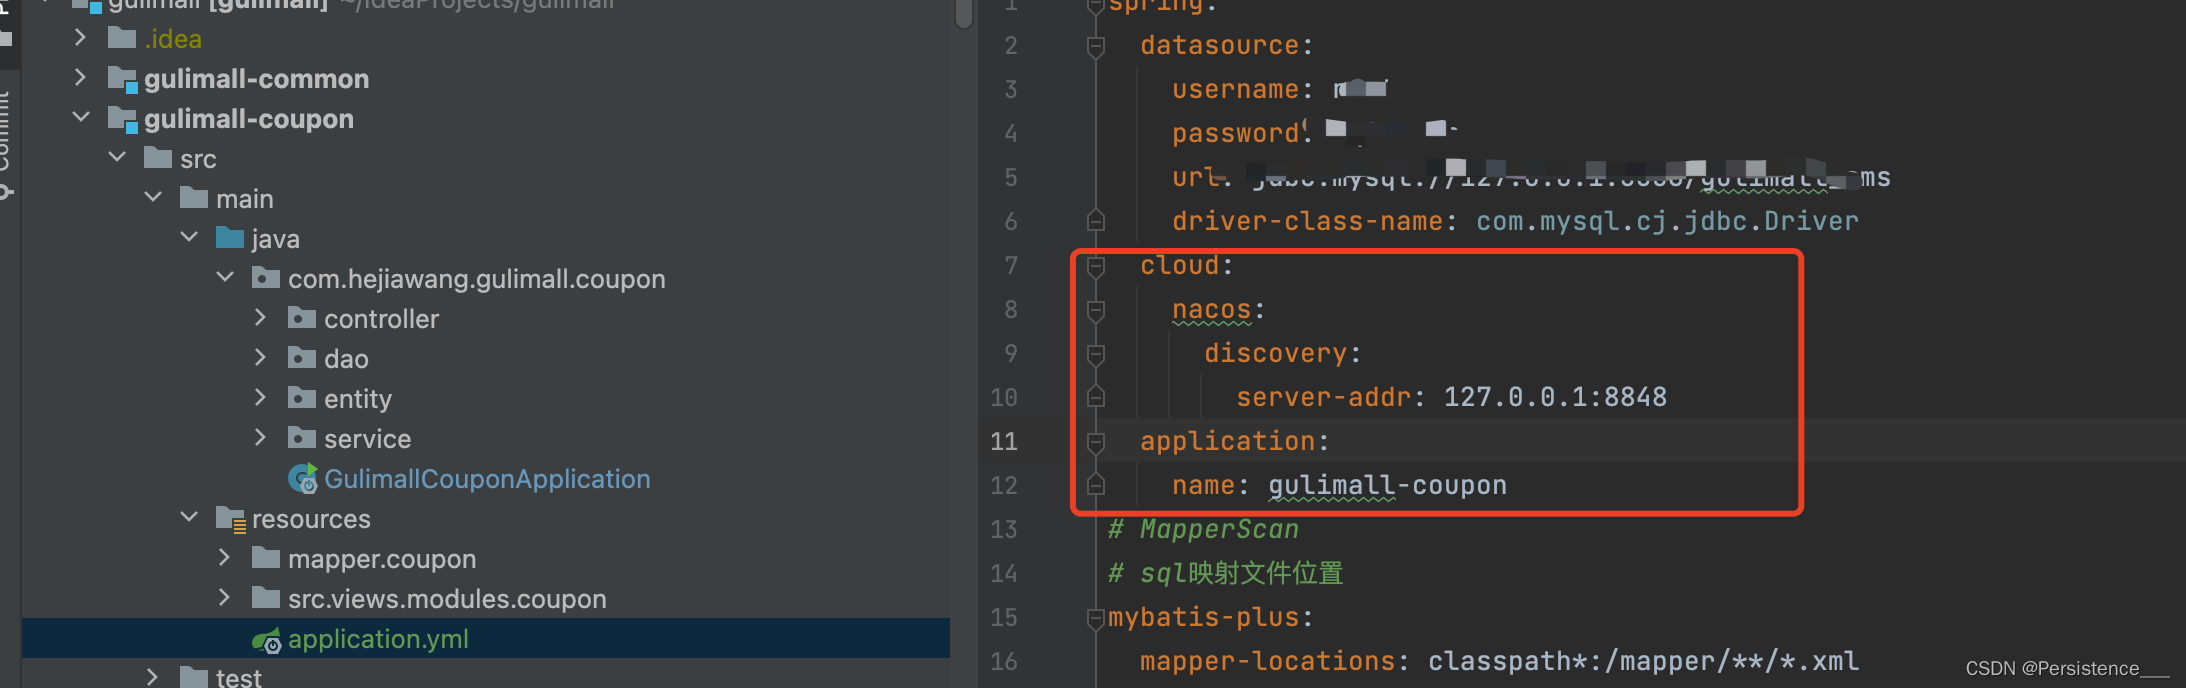Click the .idea folder icon
Screen dimensions: 2186x688
pos(122,38)
